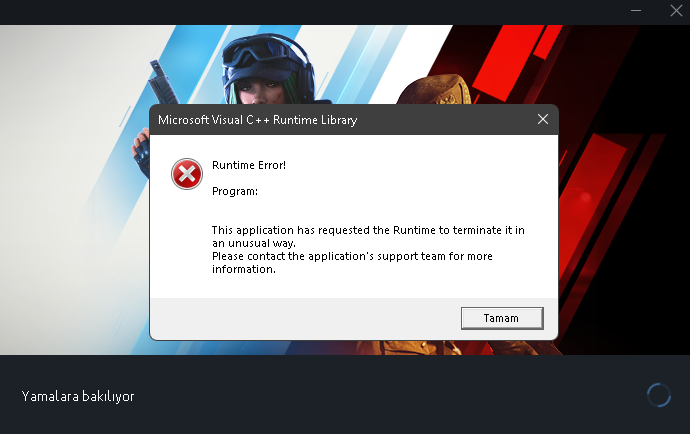Screen dimensions: 690x443
Task: Click the red error icon in the dialog
Action: pyautogui.click(x=187, y=174)
